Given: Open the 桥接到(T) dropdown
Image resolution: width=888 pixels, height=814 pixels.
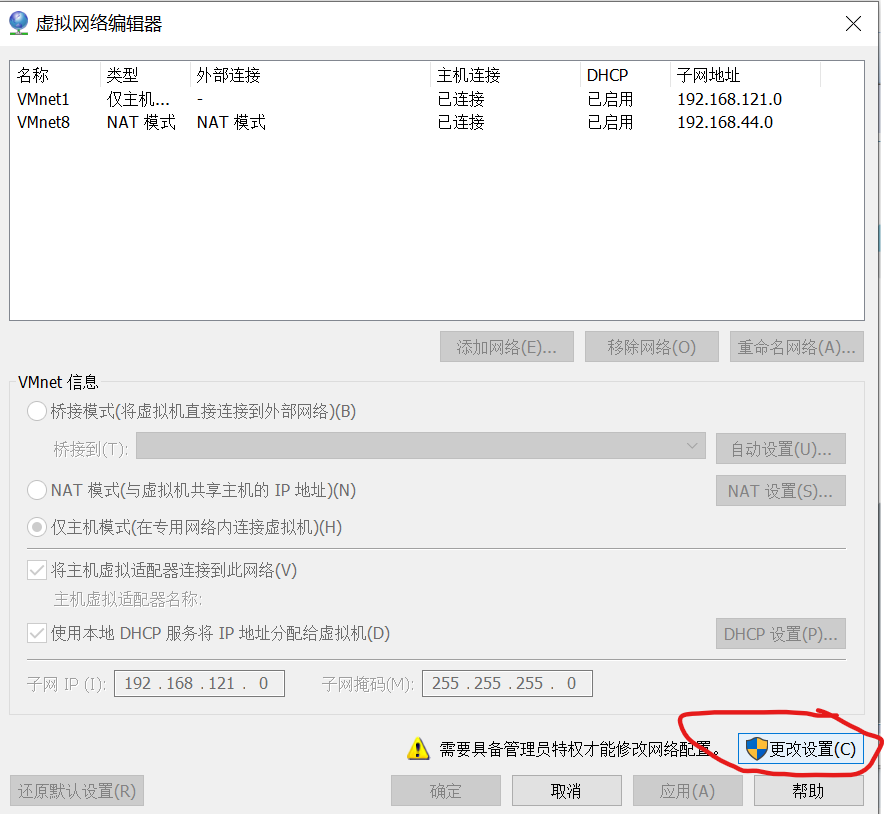Looking at the screenshot, I should 421,446.
